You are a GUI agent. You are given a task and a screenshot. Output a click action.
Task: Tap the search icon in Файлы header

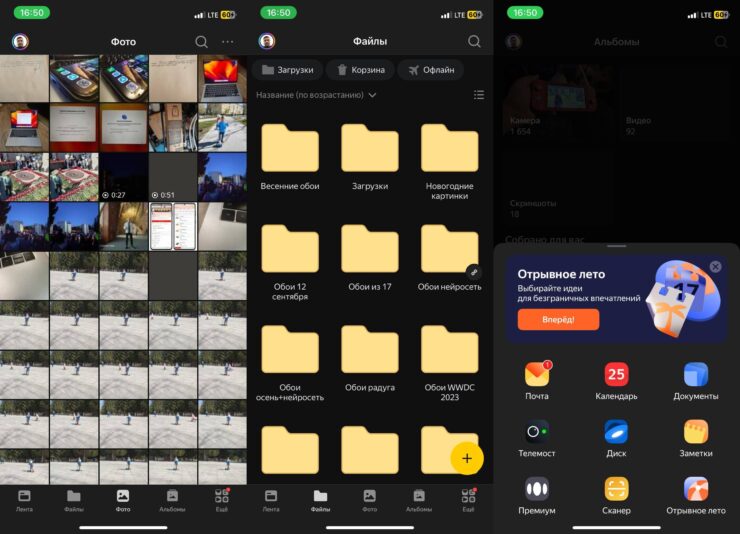(474, 41)
